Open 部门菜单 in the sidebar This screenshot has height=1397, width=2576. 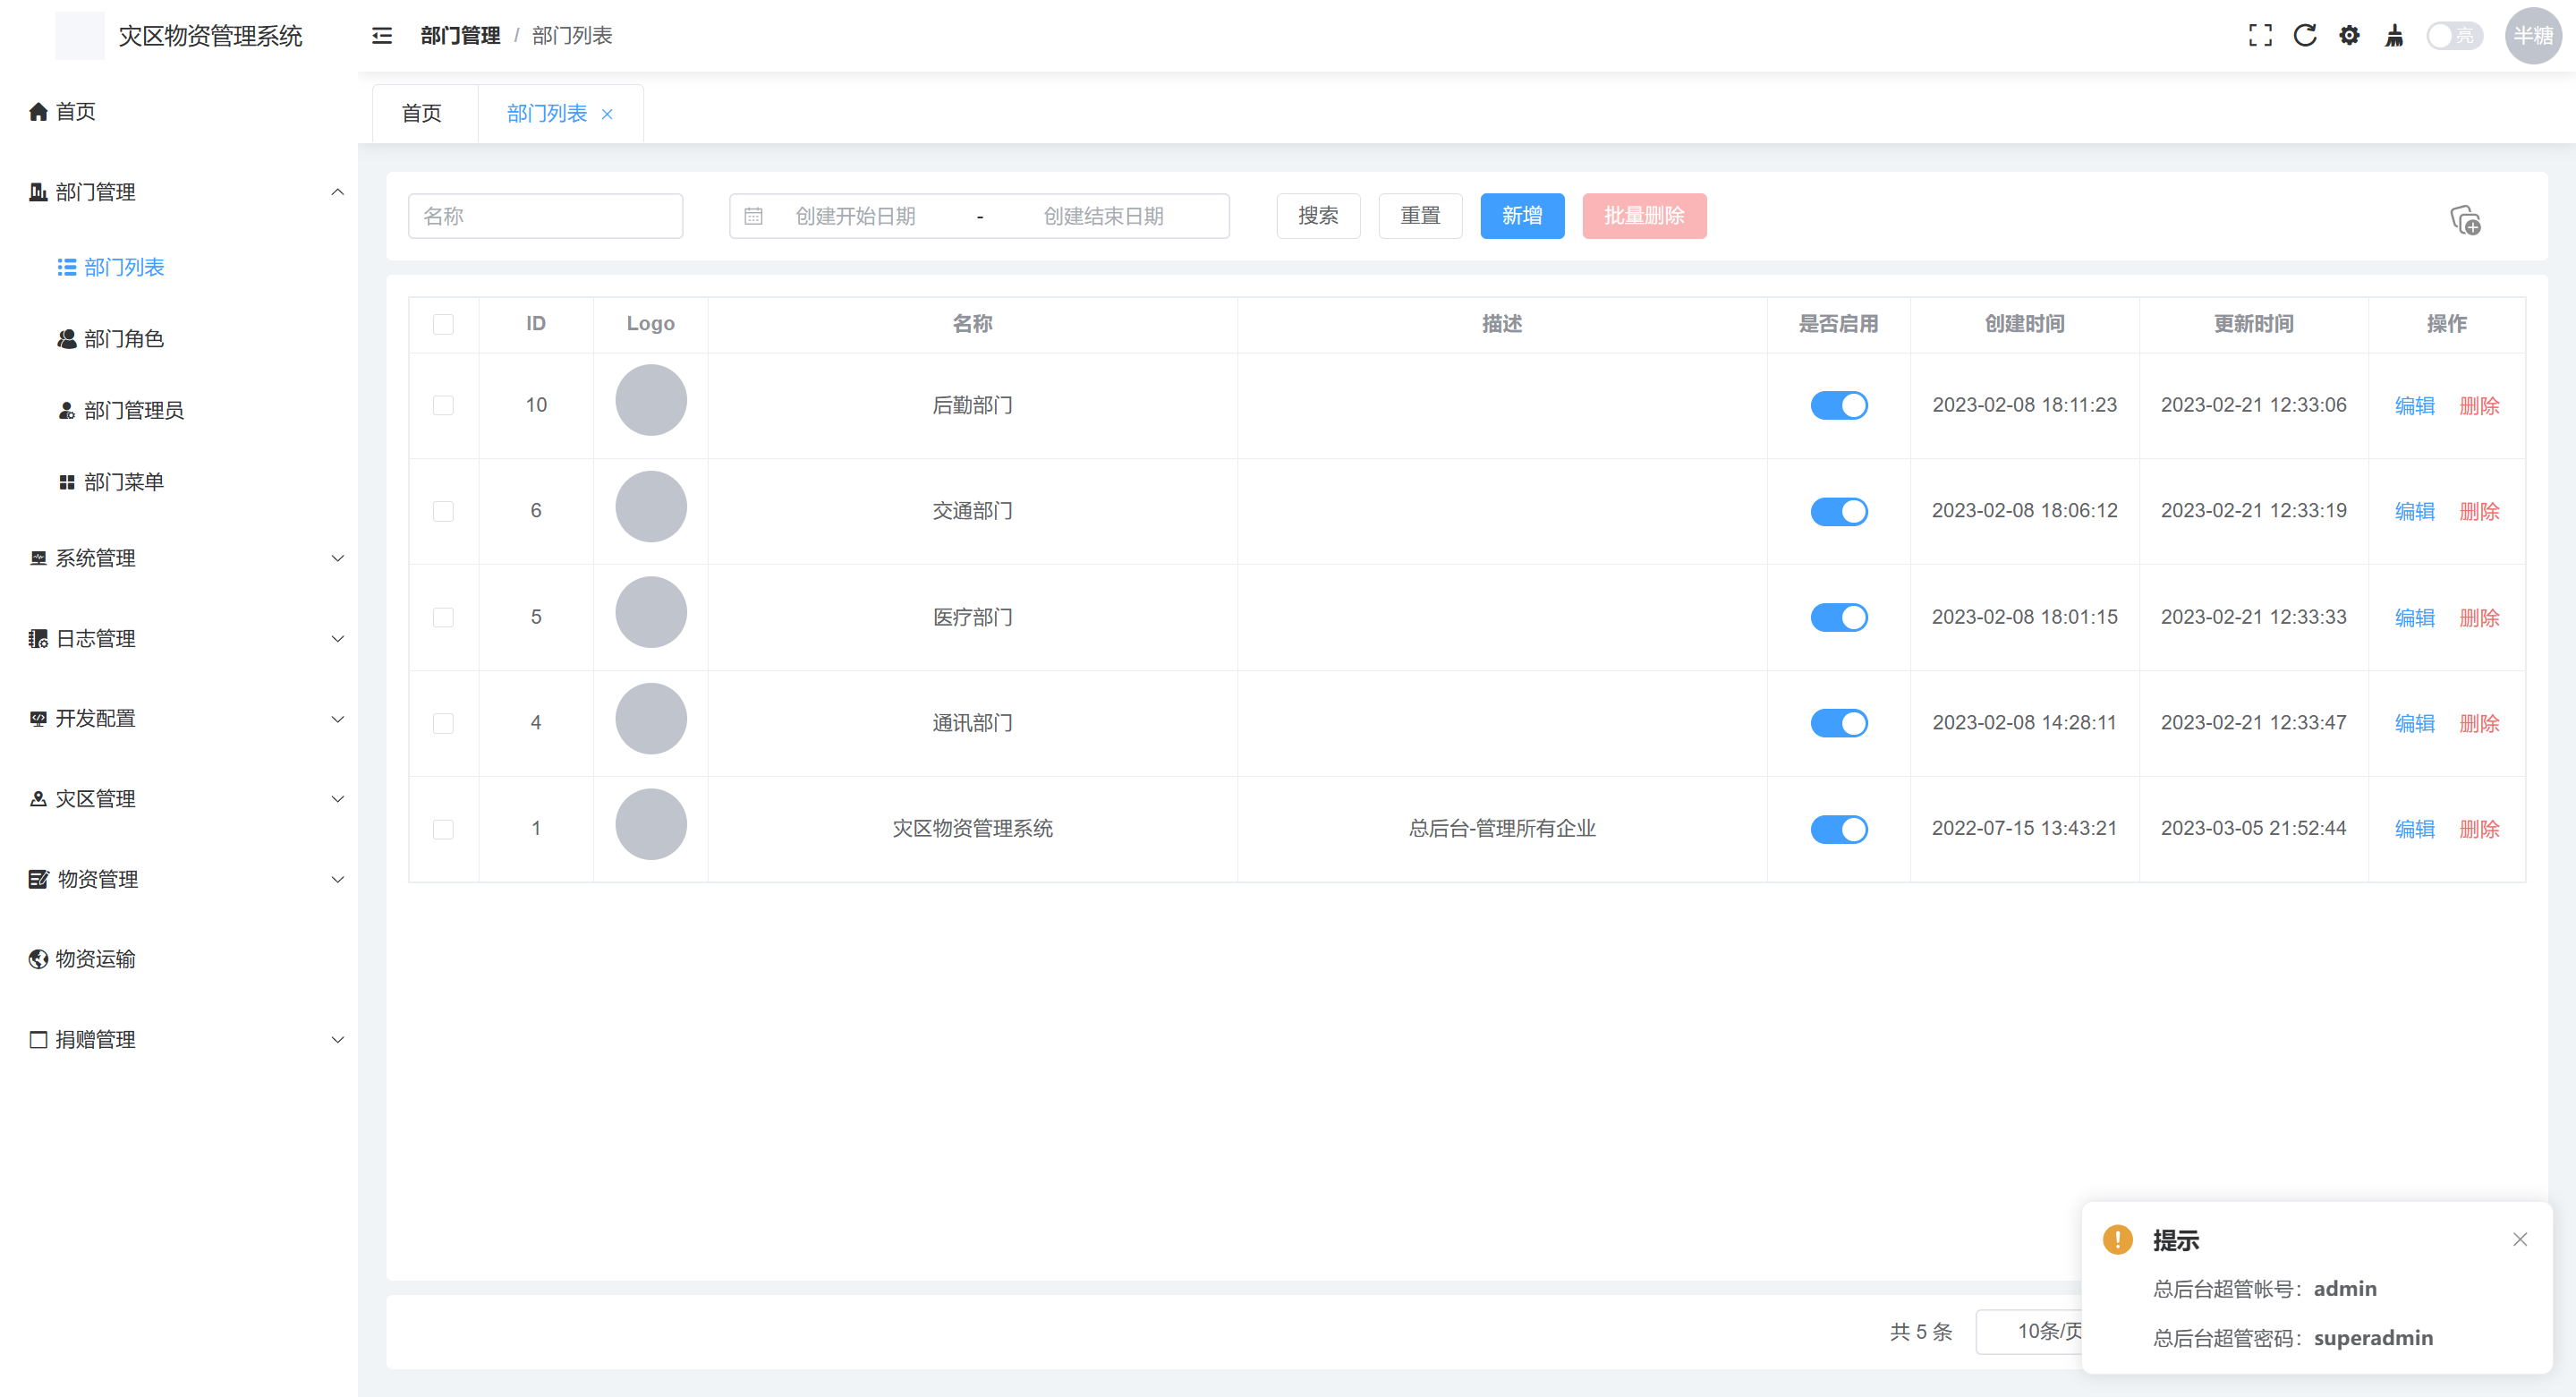click(x=179, y=482)
